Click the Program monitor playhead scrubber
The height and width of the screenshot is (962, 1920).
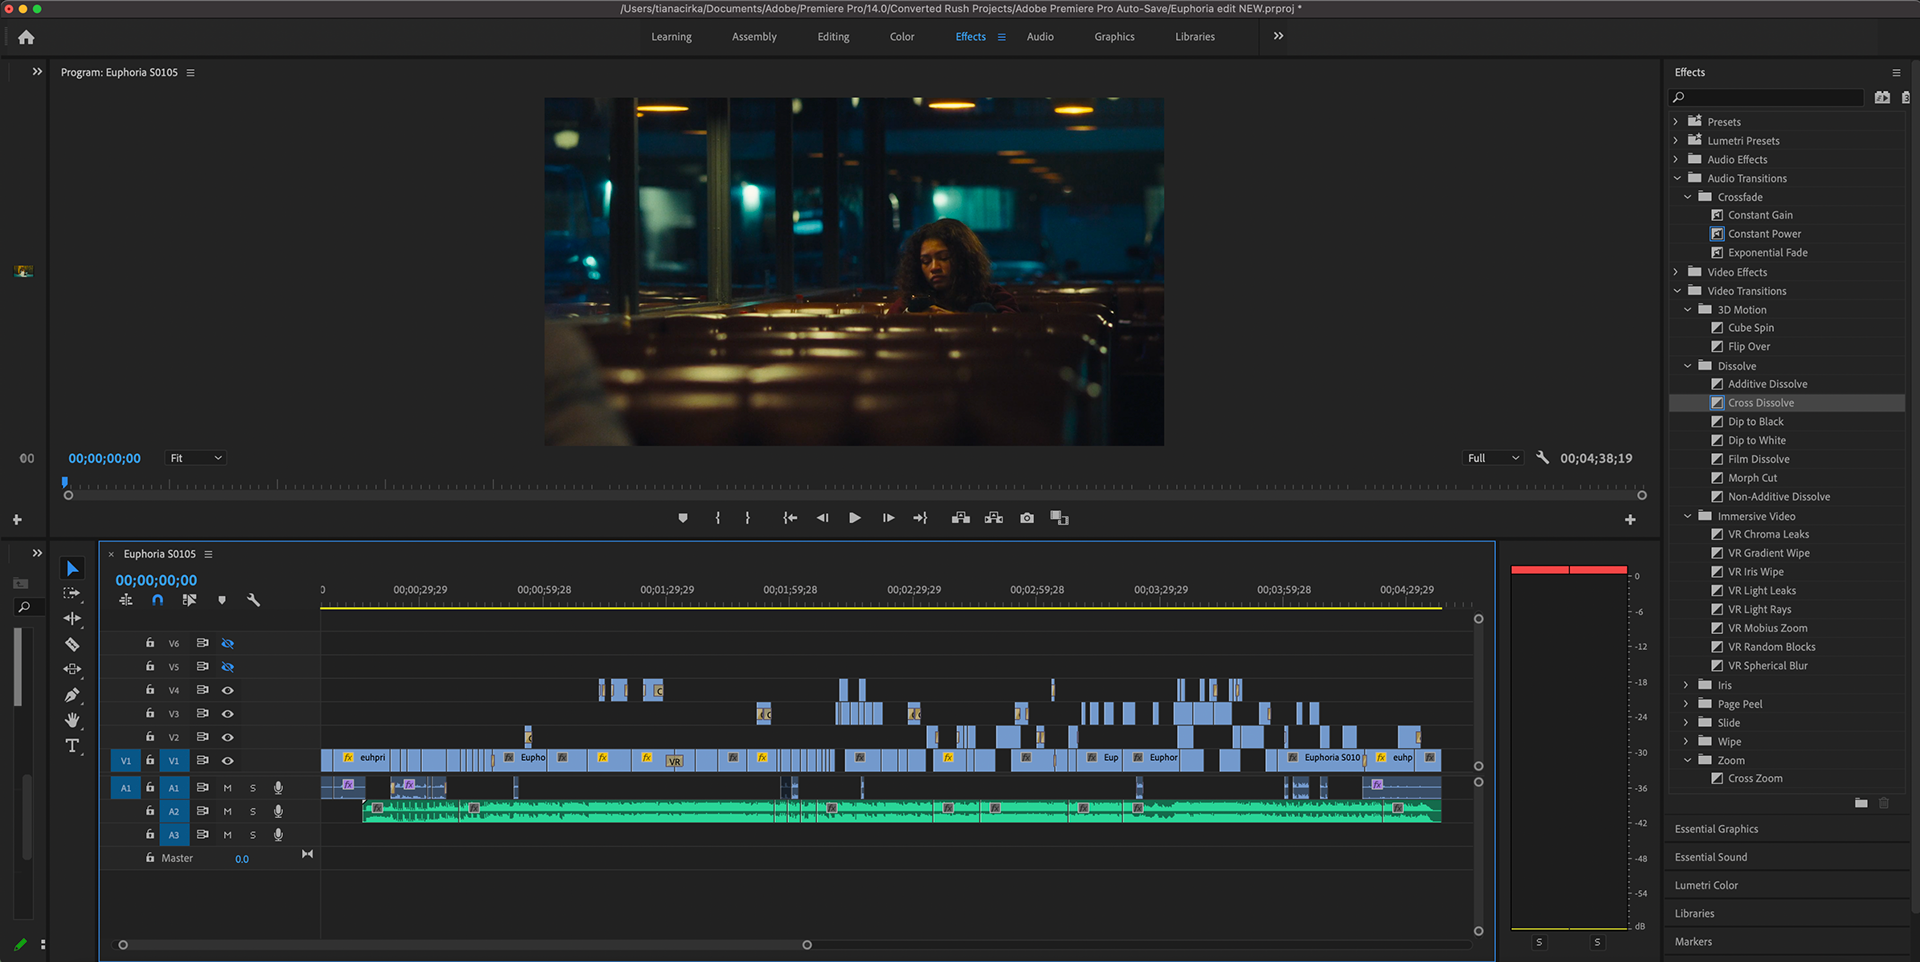point(65,483)
